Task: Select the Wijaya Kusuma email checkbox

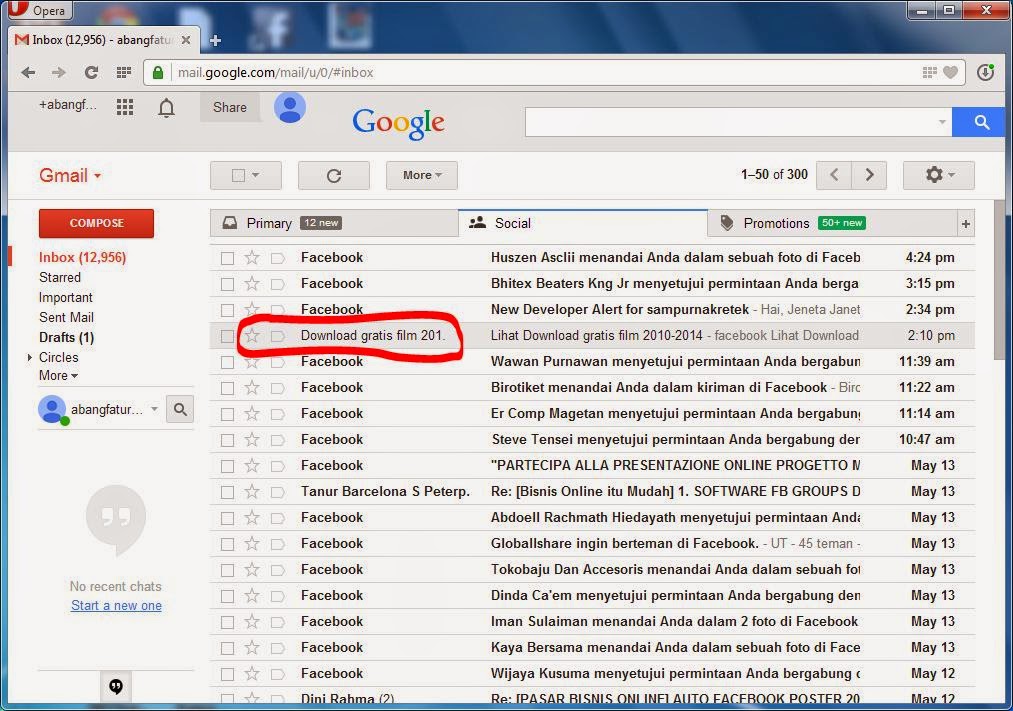Action: pyautogui.click(x=227, y=674)
